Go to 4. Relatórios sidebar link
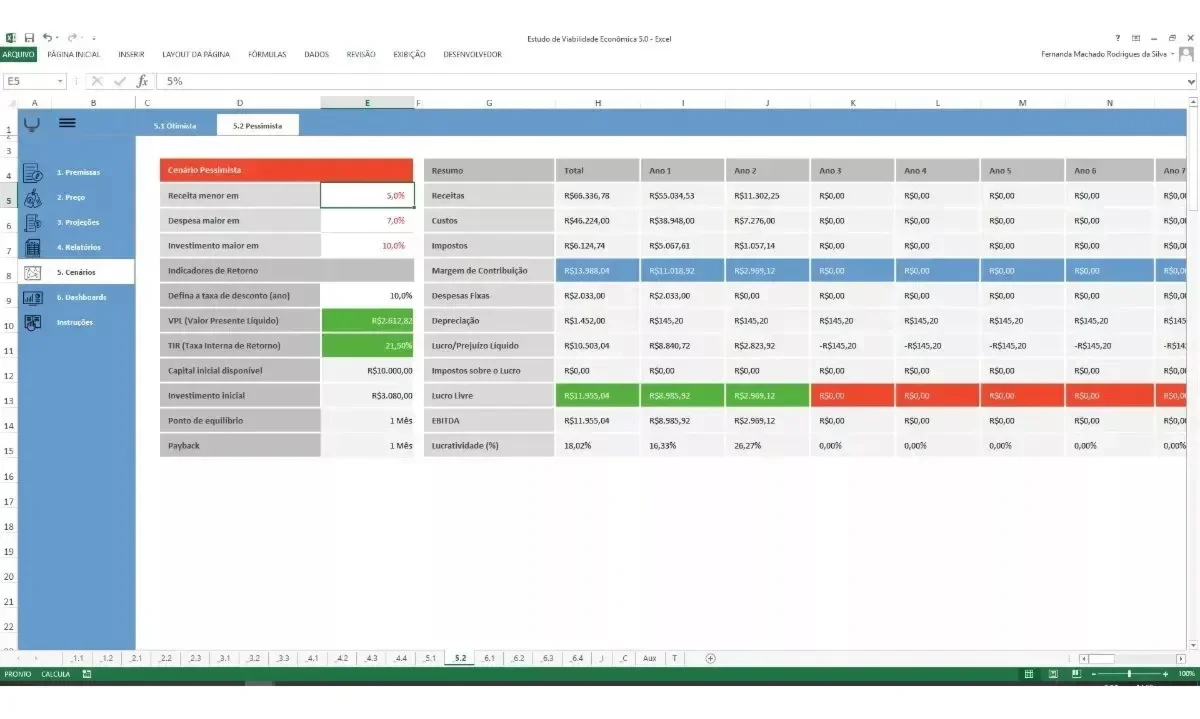This screenshot has height=719, width=1200. (x=79, y=247)
